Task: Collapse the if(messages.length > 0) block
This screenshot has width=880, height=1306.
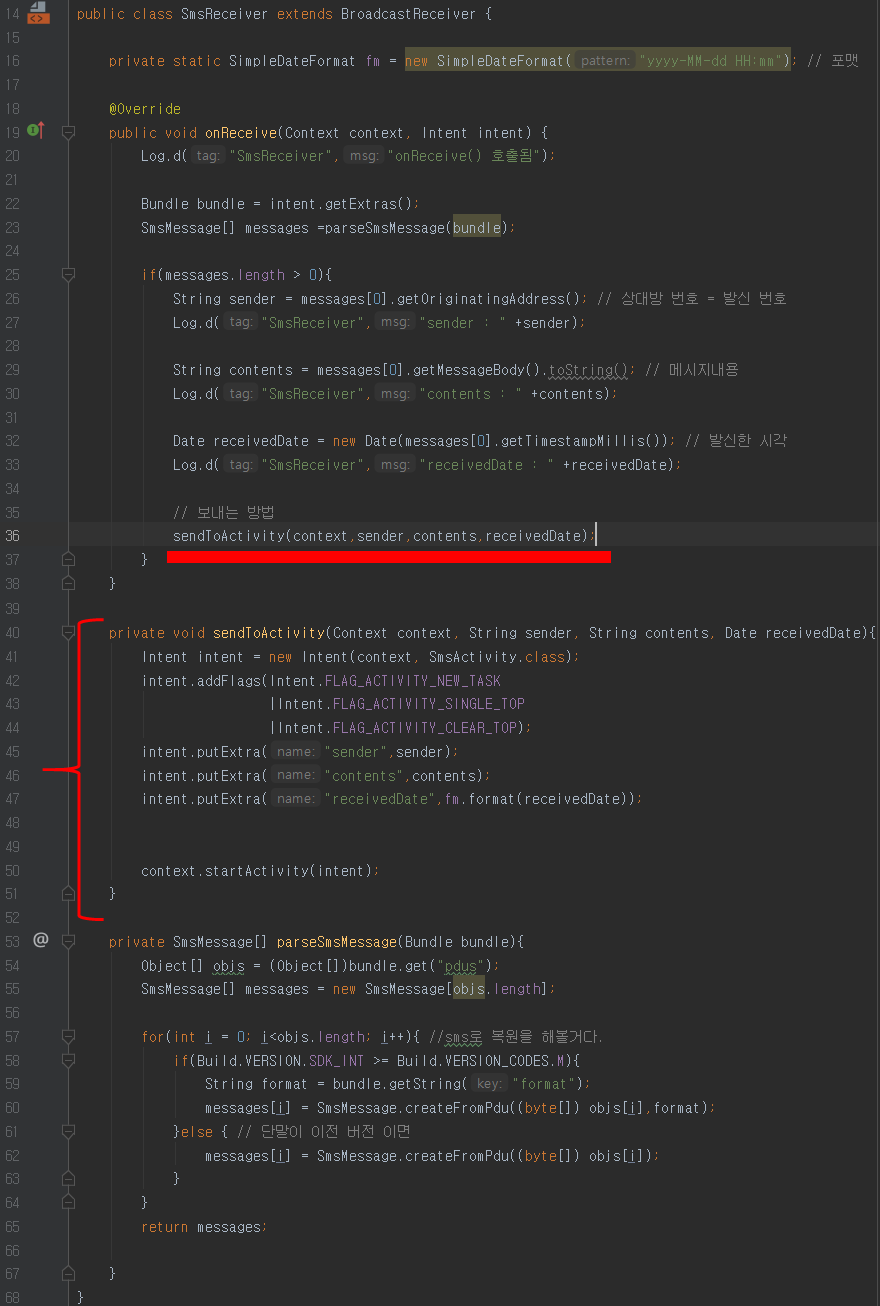Action: pos(68,274)
